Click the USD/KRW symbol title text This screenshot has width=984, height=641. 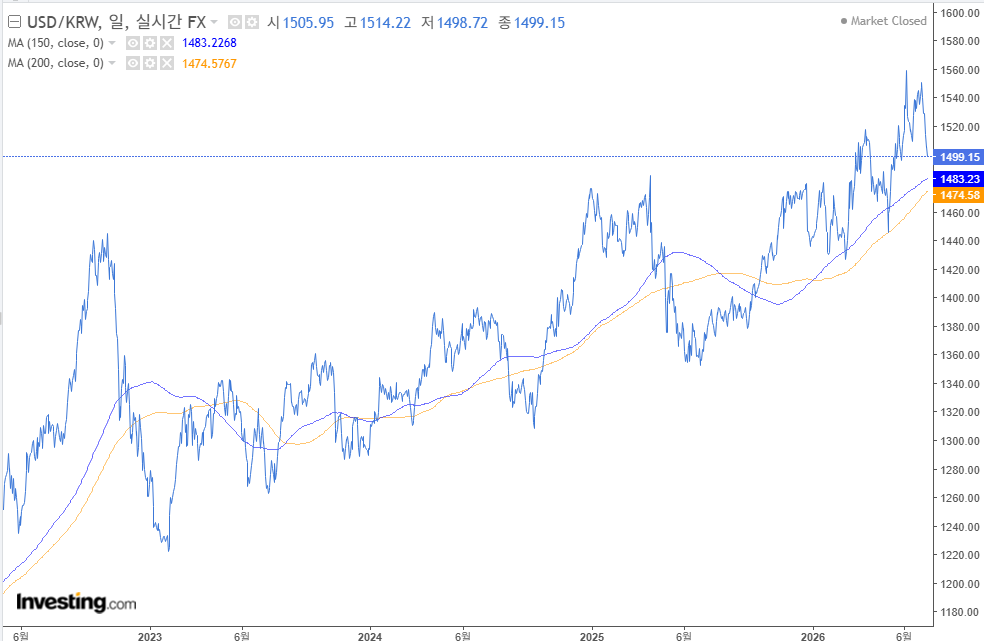pyautogui.click(x=116, y=23)
